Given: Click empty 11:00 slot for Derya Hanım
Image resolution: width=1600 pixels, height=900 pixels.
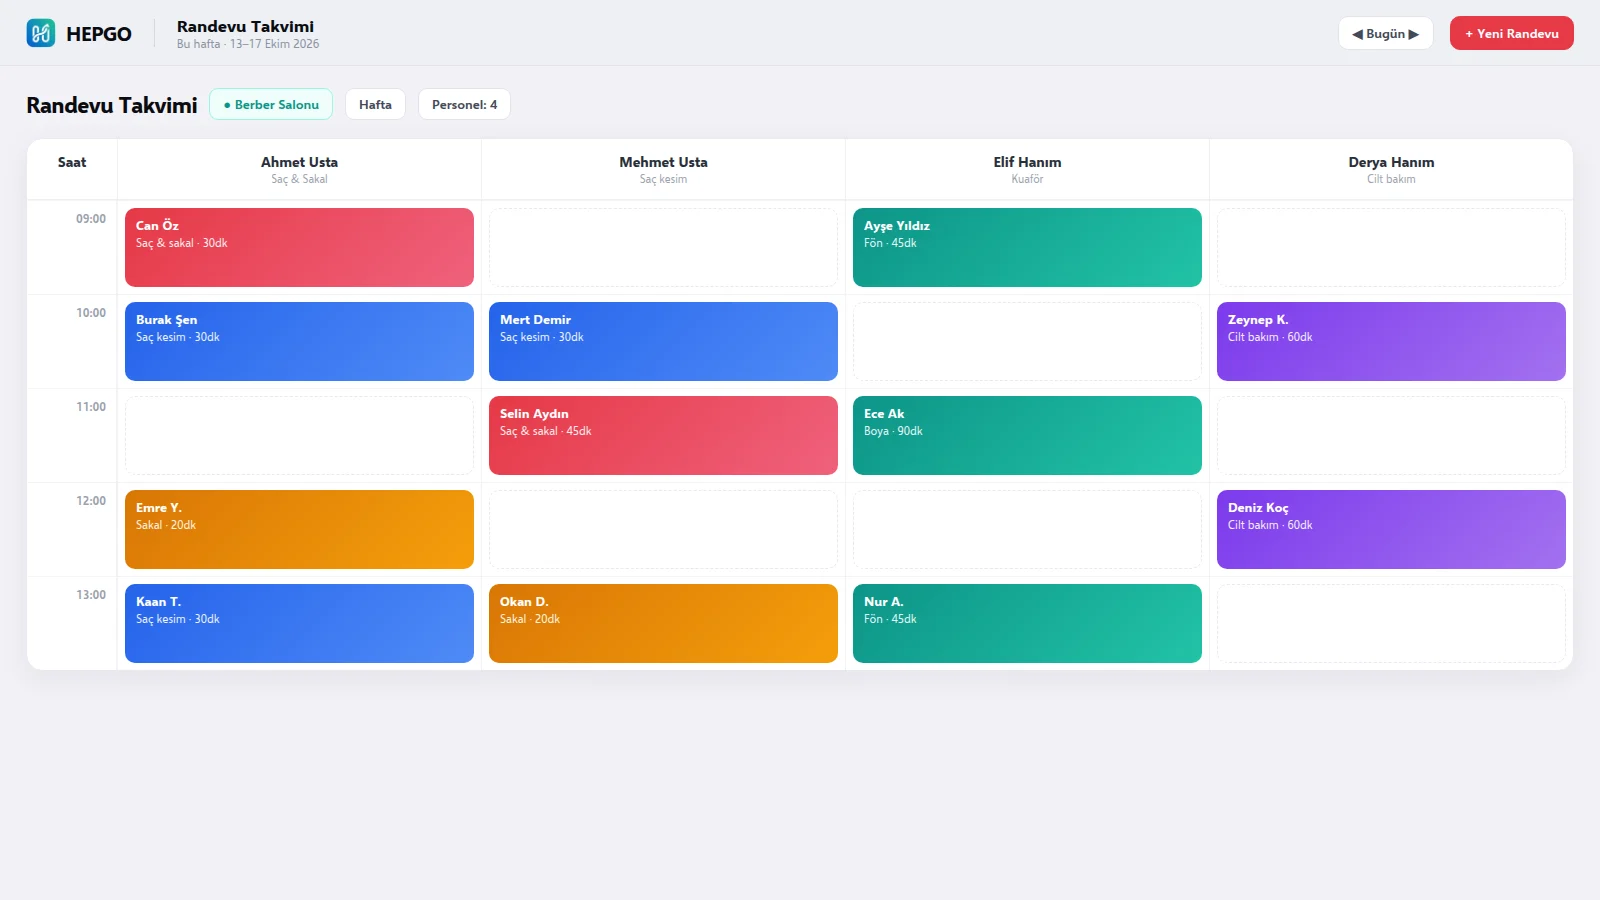Looking at the screenshot, I should pyautogui.click(x=1391, y=435).
